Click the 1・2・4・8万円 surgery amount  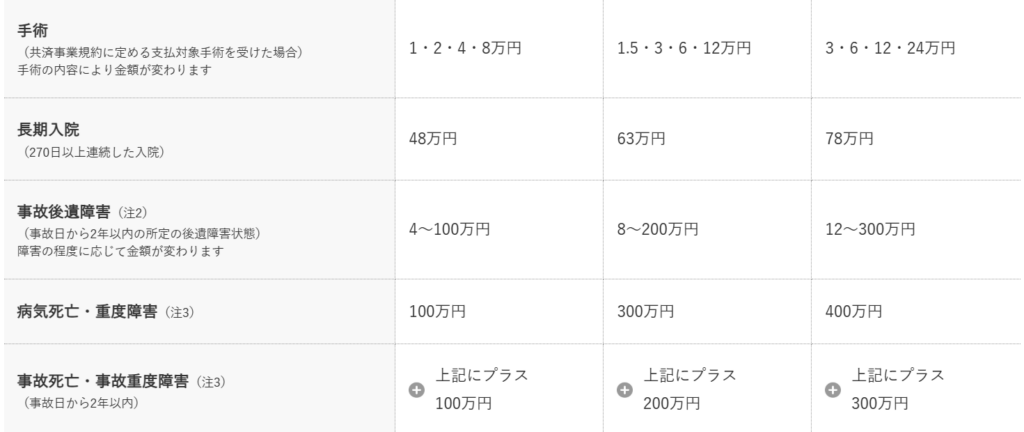click(x=466, y=47)
